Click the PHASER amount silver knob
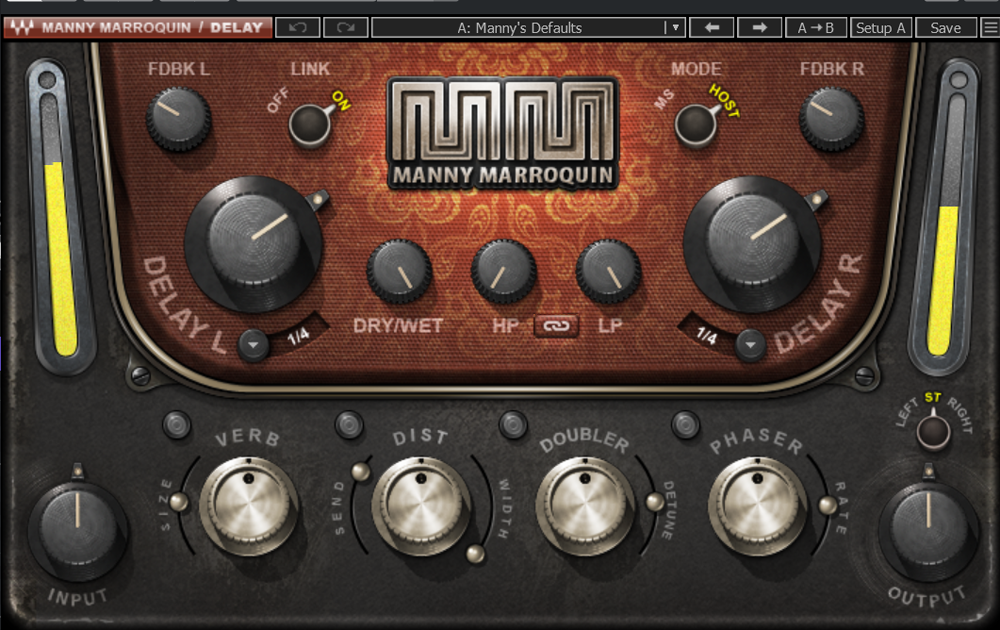Viewport: 1000px width, 630px height. [758, 505]
